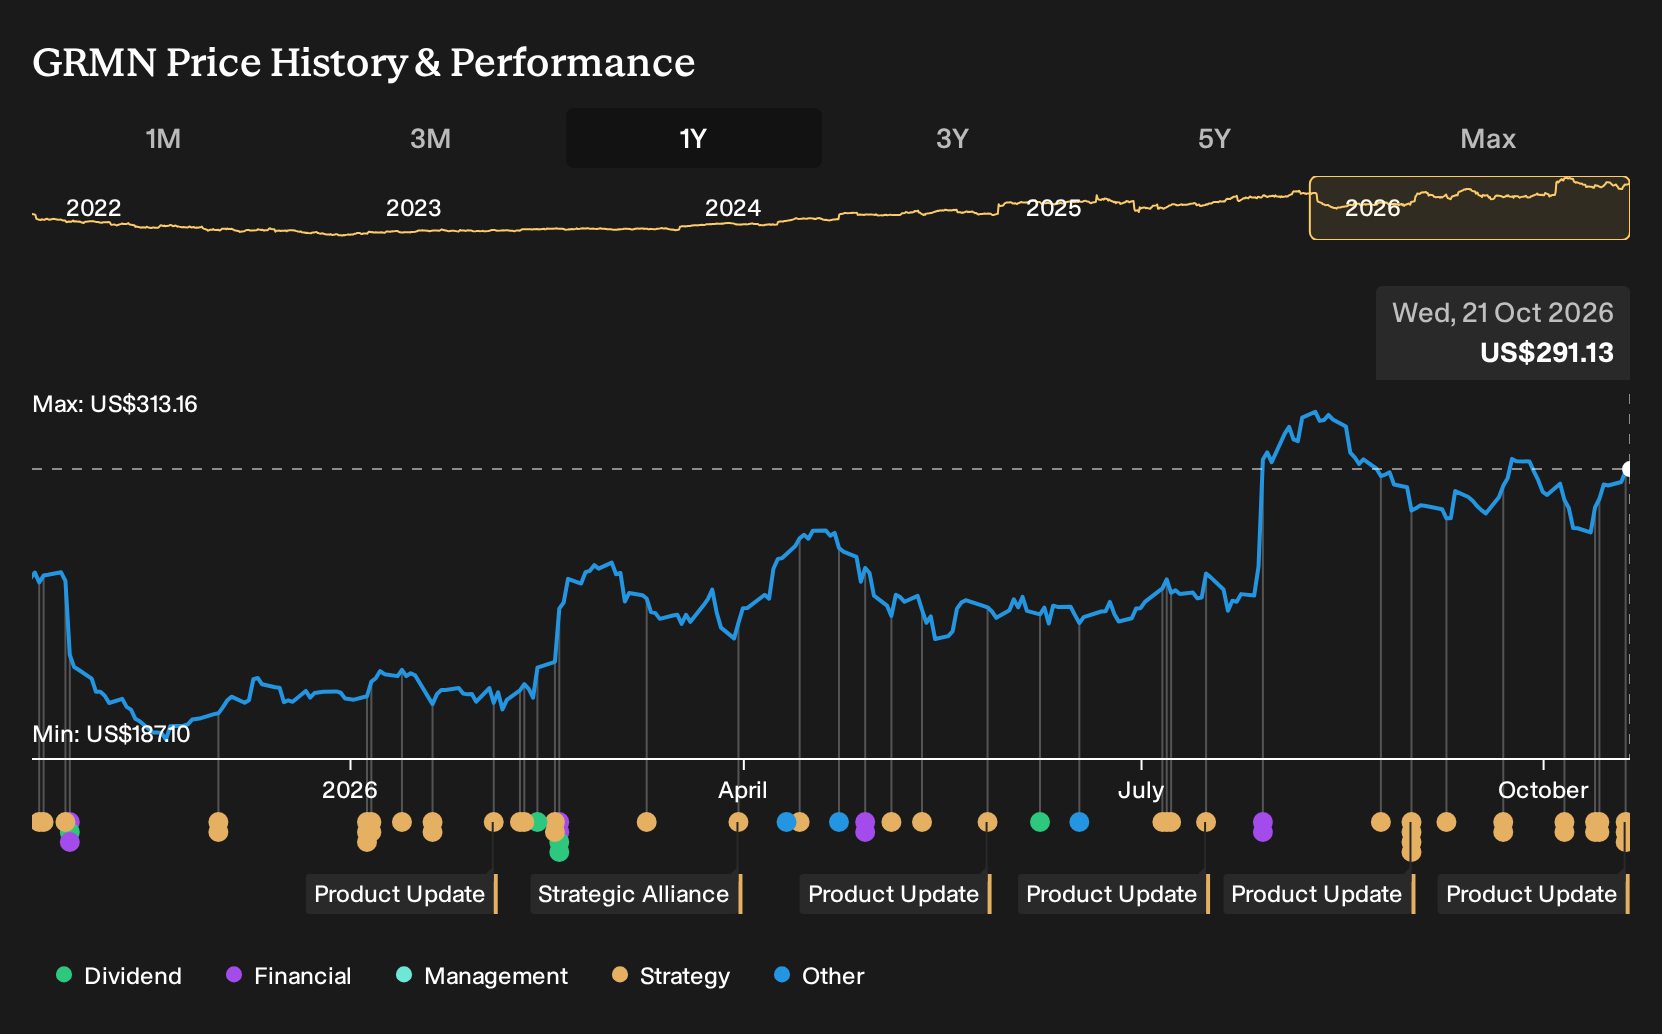The height and width of the screenshot is (1034, 1662).
Task: Click the Min: US$187.10 label
Action: pos(111,734)
